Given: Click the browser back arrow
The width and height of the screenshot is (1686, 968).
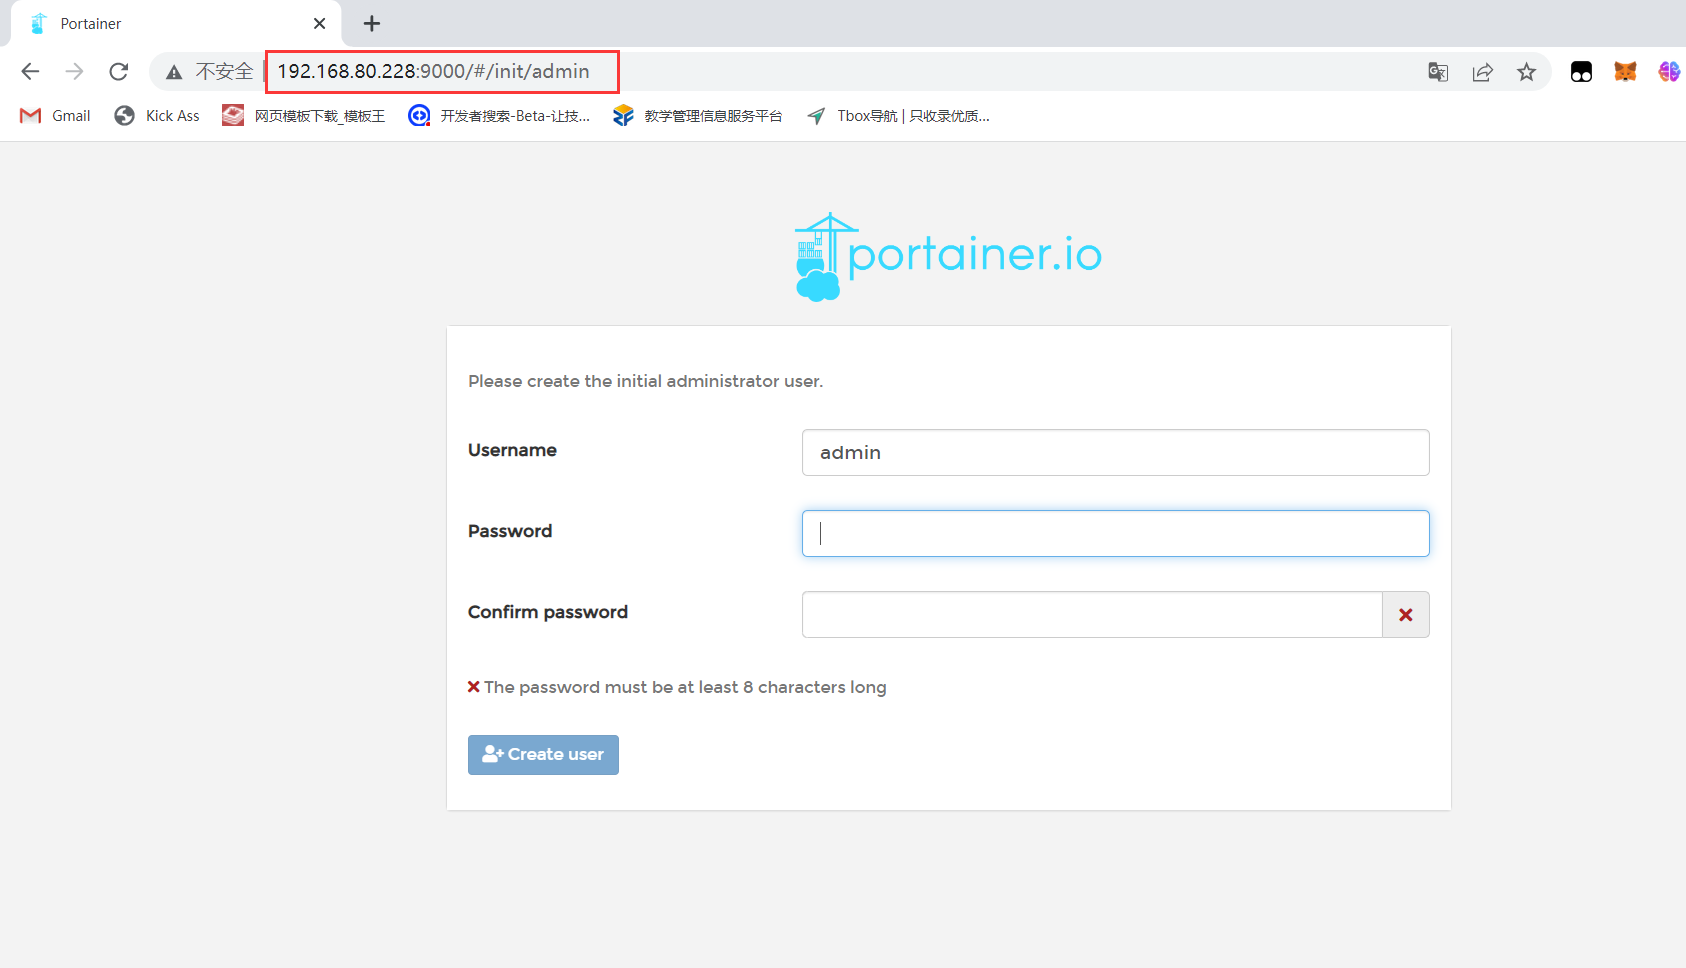Looking at the screenshot, I should click(x=30, y=71).
